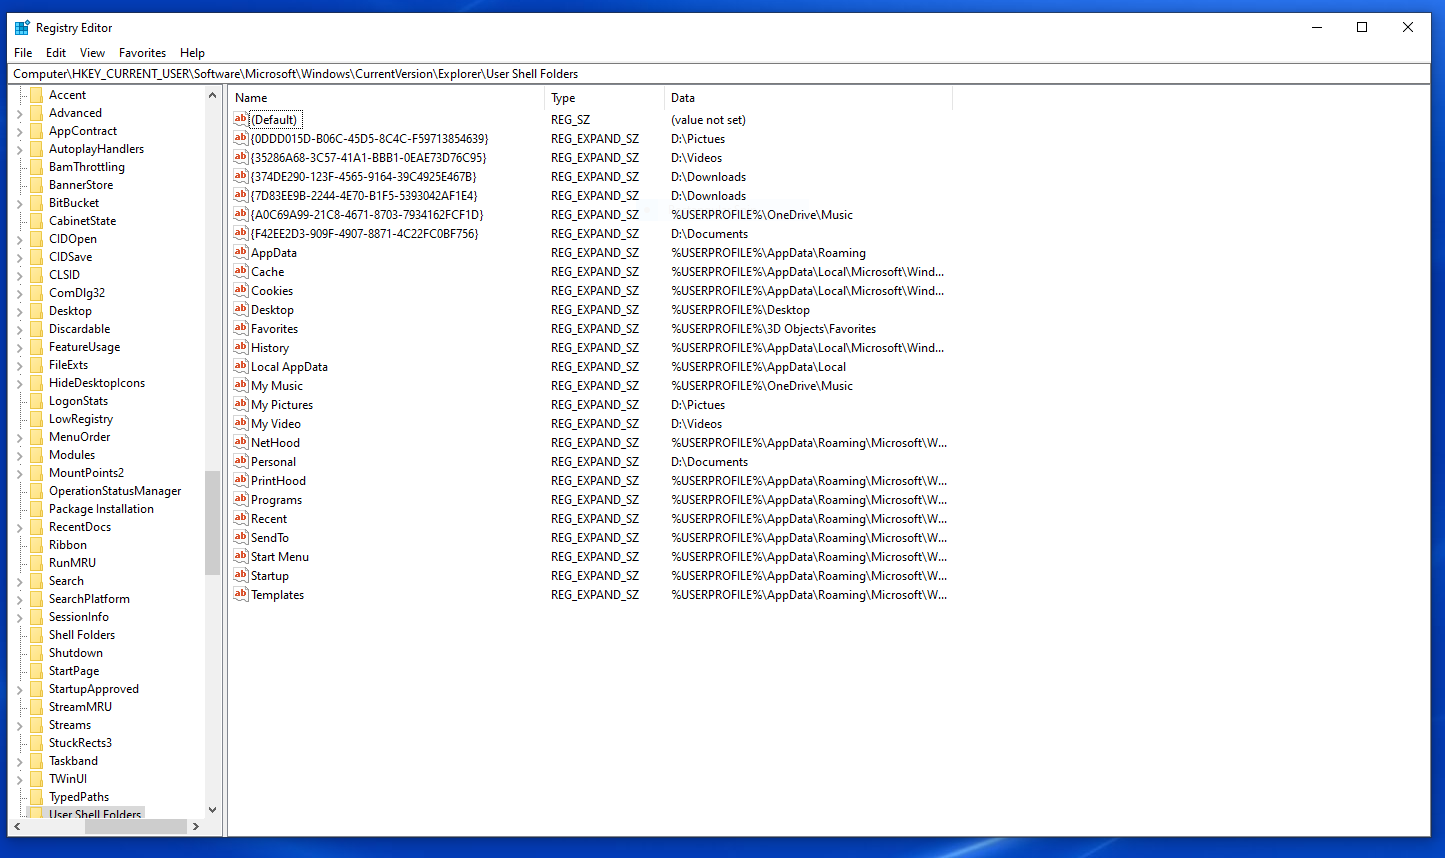Viewport: 1445px width, 858px height.
Task: Select the {F42EE2D3-909F-4907-8871-4C22FC0BF756} value
Action: (364, 234)
